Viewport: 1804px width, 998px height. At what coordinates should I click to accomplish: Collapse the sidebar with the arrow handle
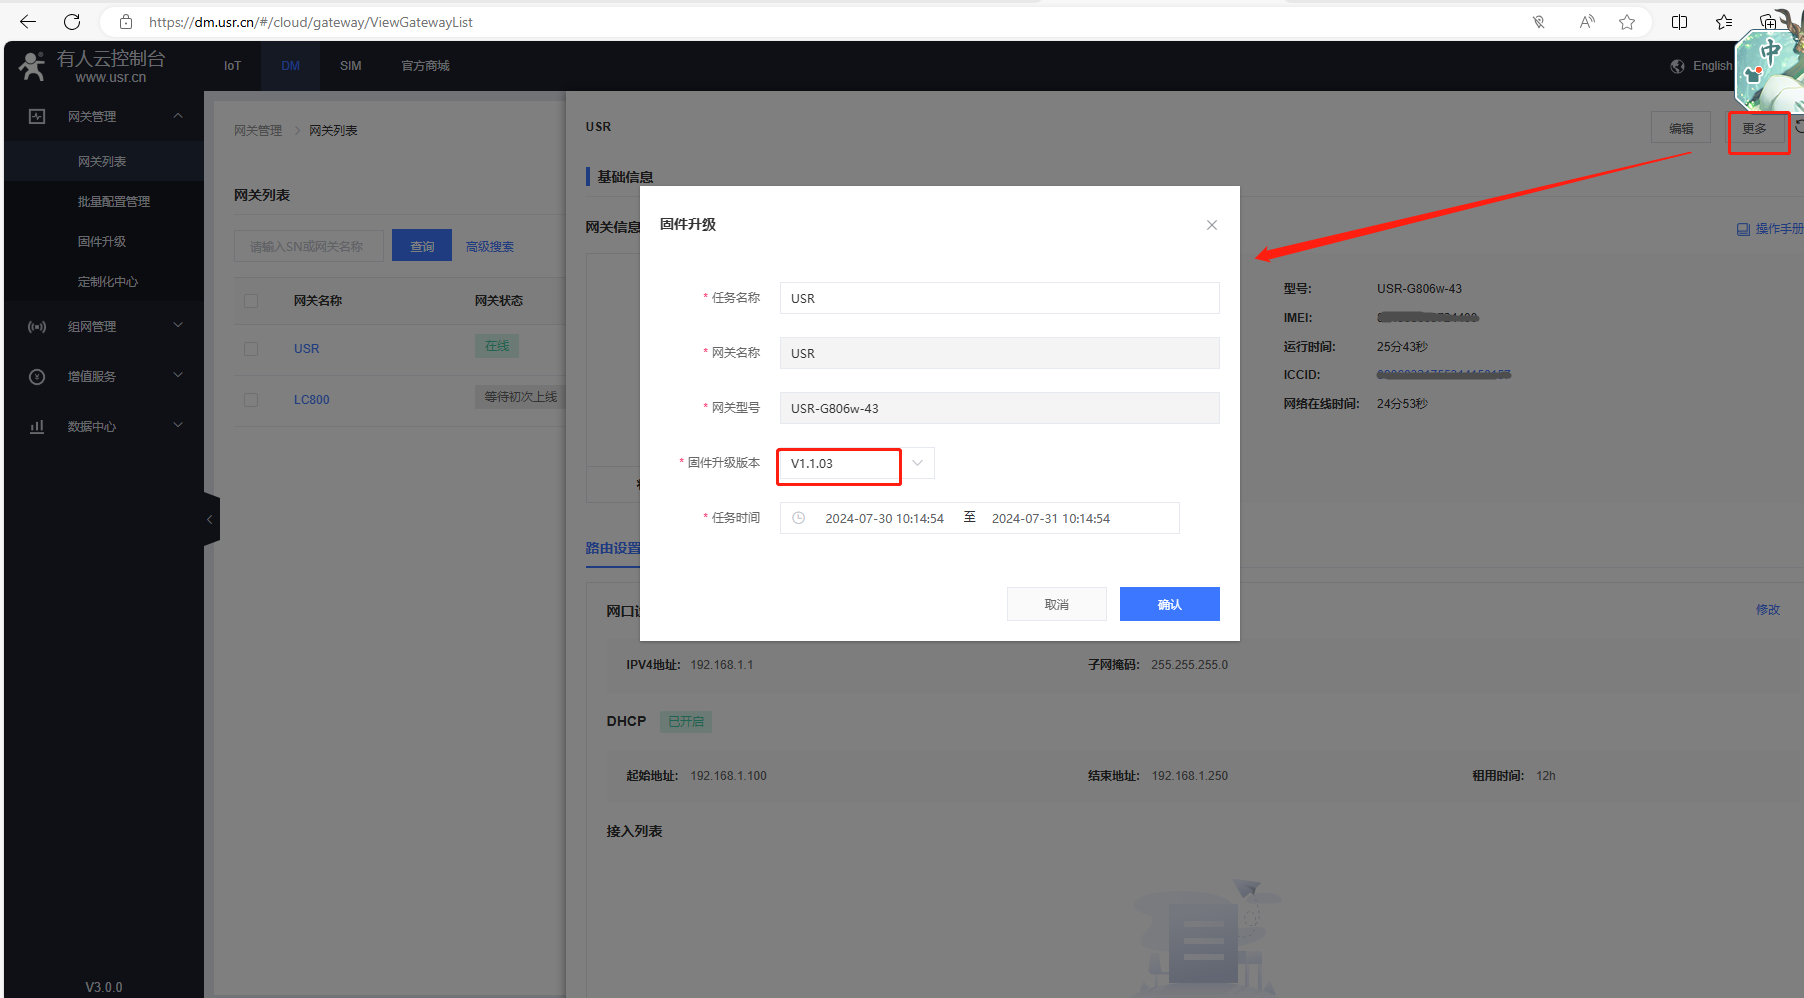[210, 519]
